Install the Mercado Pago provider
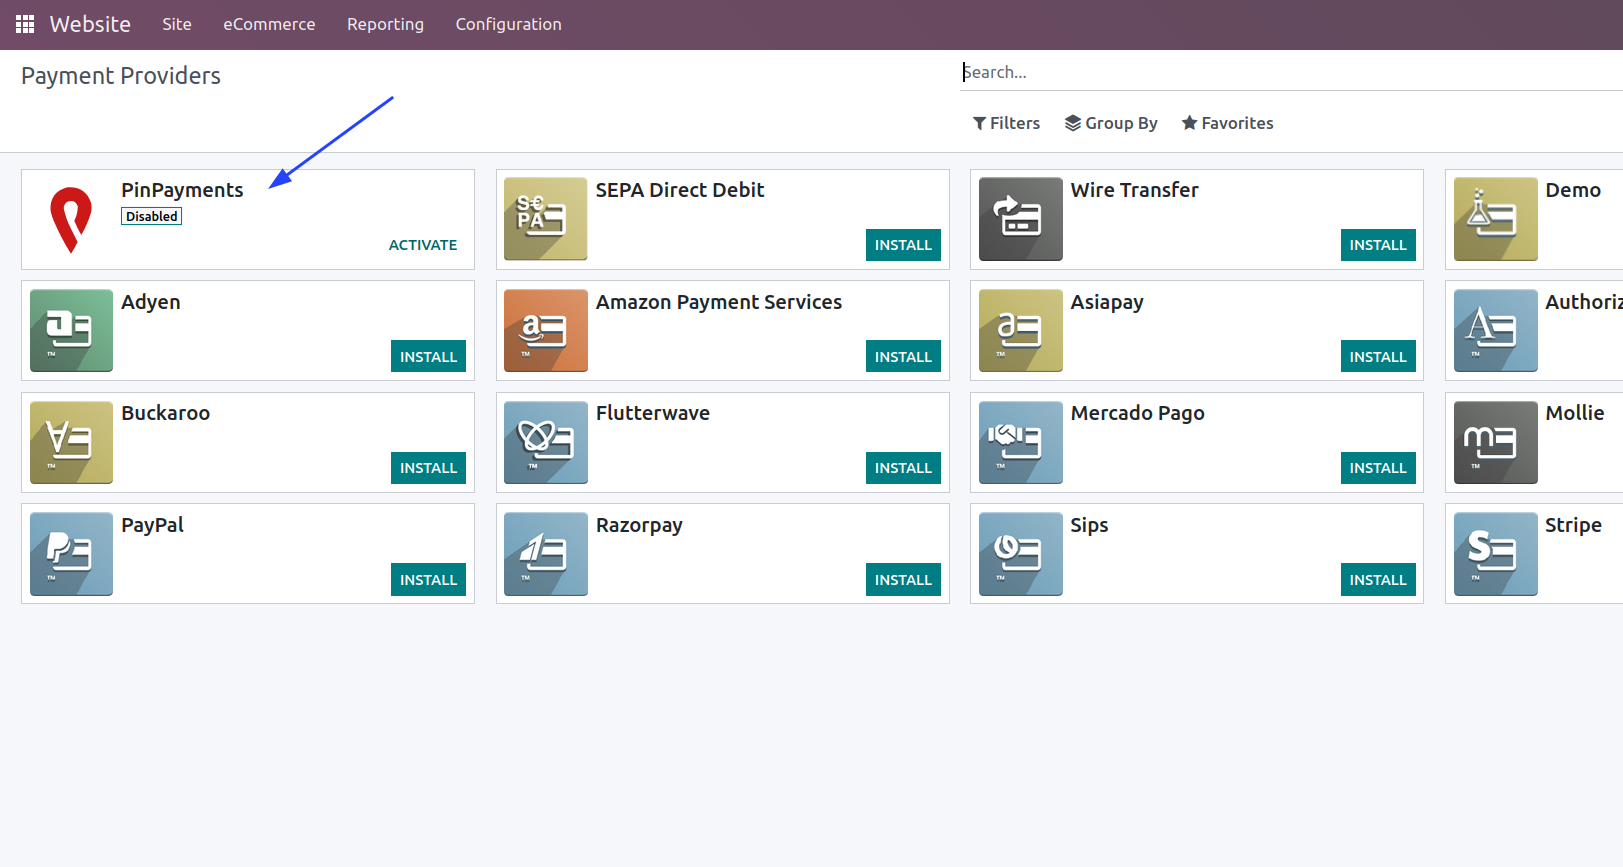The image size is (1623, 867). pos(1378,468)
